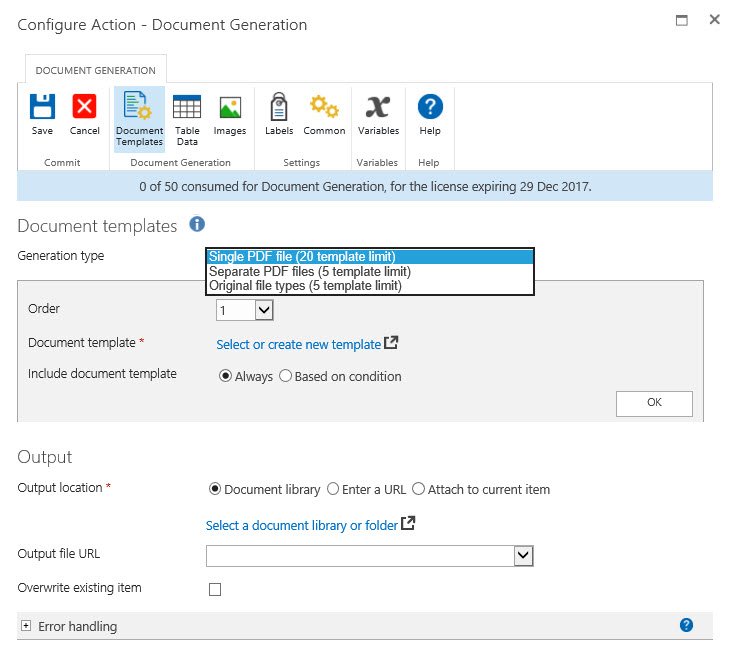Select the DOCUMENT GENERATION tab

(96, 70)
